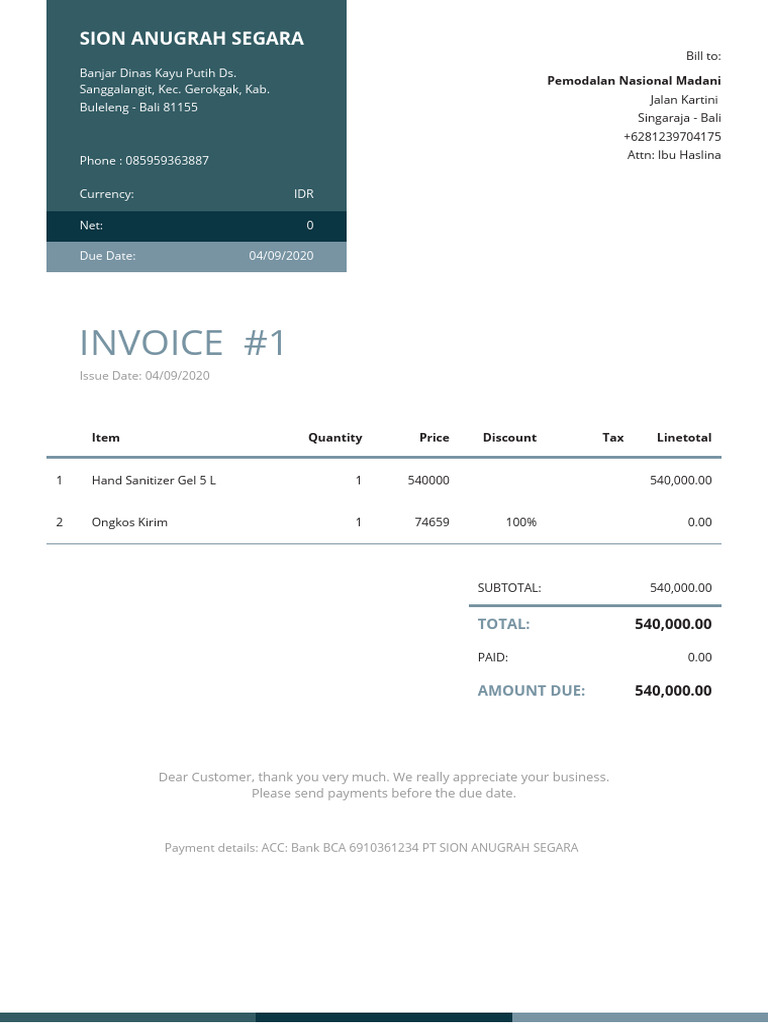This screenshot has width=768, height=1024.
Task: Click the Due Date value 04/09/2020
Action: (281, 256)
